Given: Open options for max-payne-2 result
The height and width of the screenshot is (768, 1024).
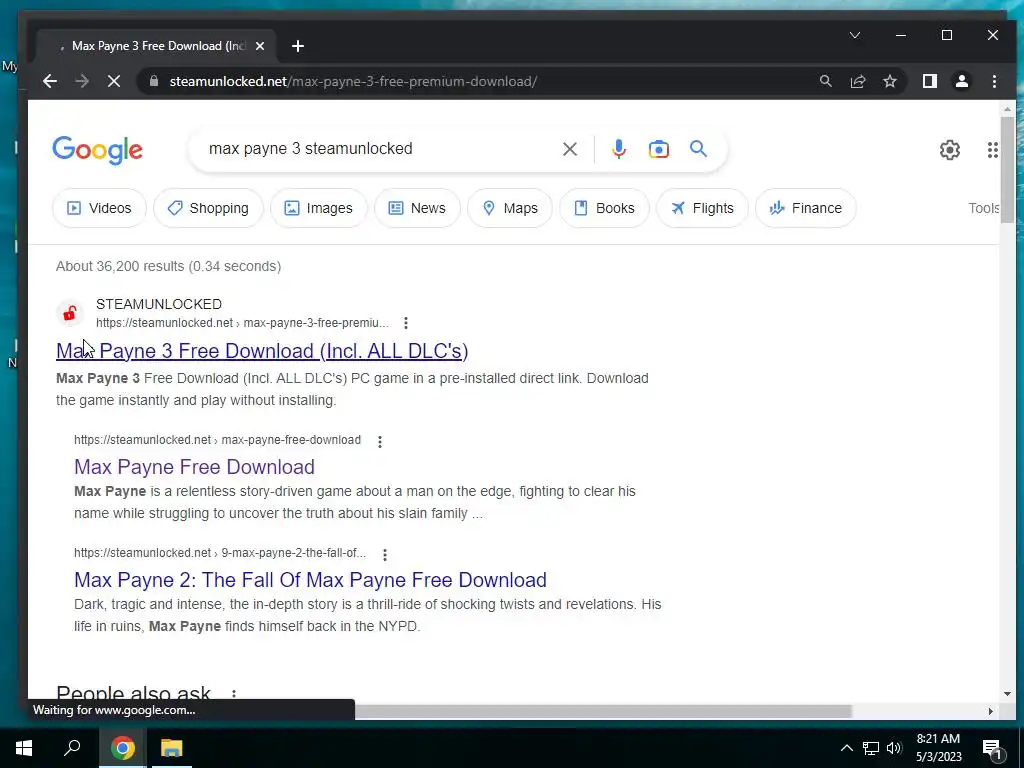Looking at the screenshot, I should pyautogui.click(x=385, y=554).
